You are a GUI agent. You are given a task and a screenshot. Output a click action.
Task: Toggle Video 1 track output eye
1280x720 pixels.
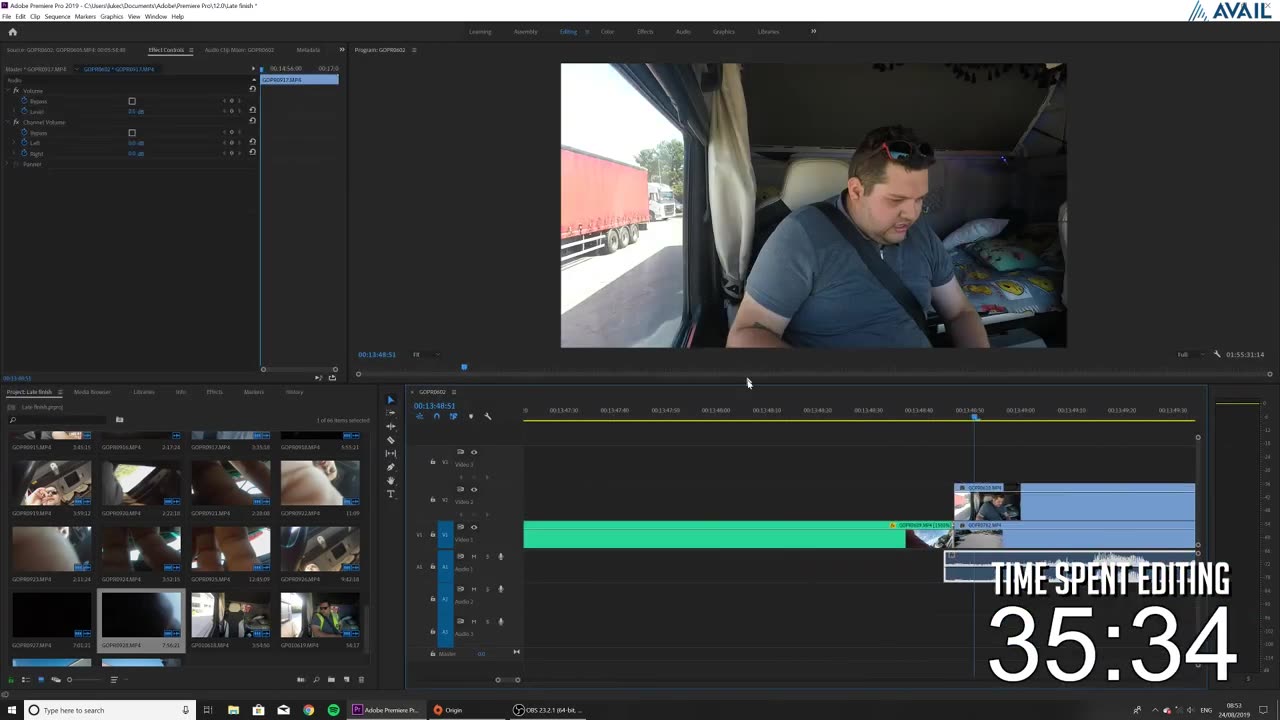click(x=474, y=527)
